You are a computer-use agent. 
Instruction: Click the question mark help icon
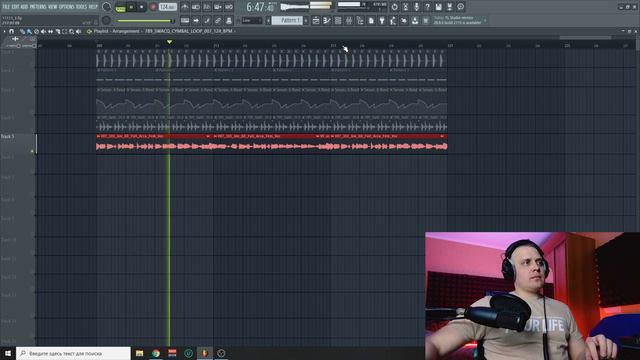tap(427, 7)
